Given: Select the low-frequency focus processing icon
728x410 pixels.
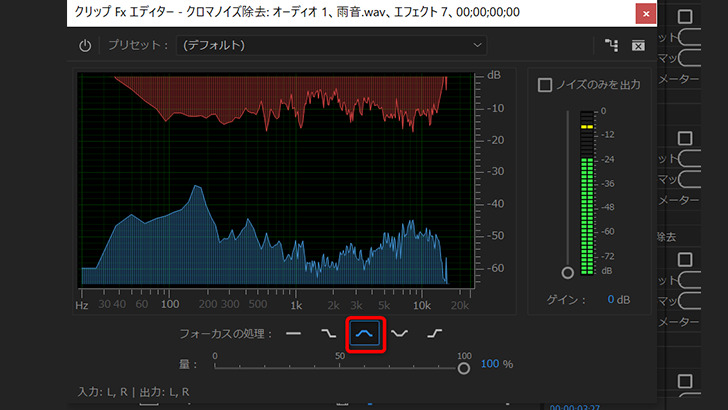Looking at the screenshot, I should coord(329,333).
